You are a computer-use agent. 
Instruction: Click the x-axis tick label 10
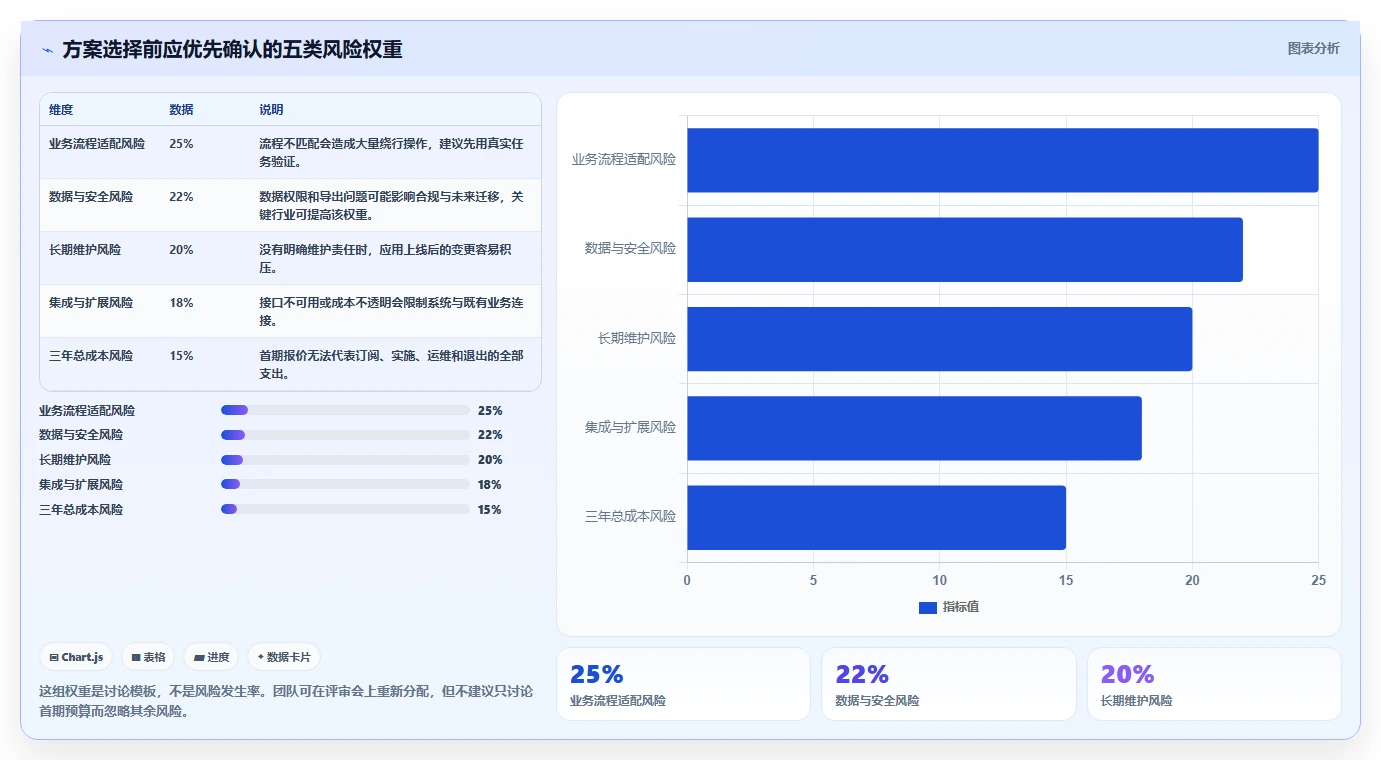tap(939, 580)
